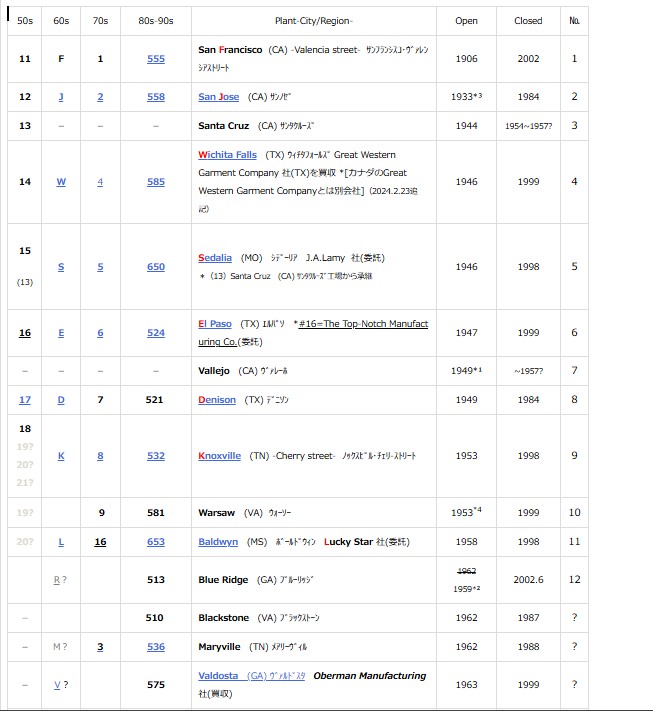Click the 4 link in Wichita Falls row
653x711 pixels.
point(100,182)
